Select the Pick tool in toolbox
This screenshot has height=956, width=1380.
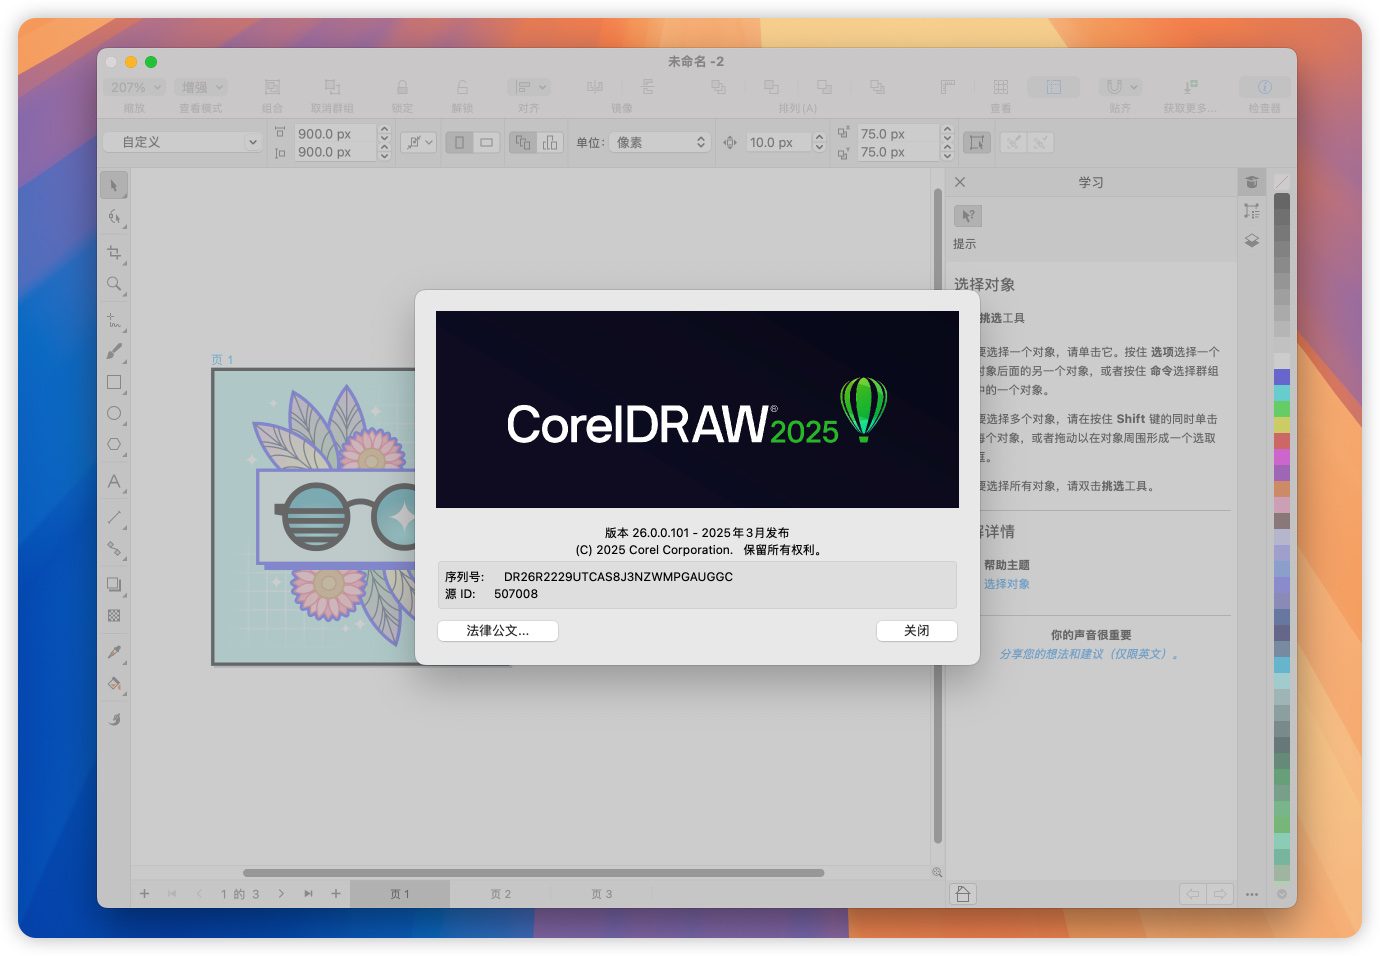(114, 185)
